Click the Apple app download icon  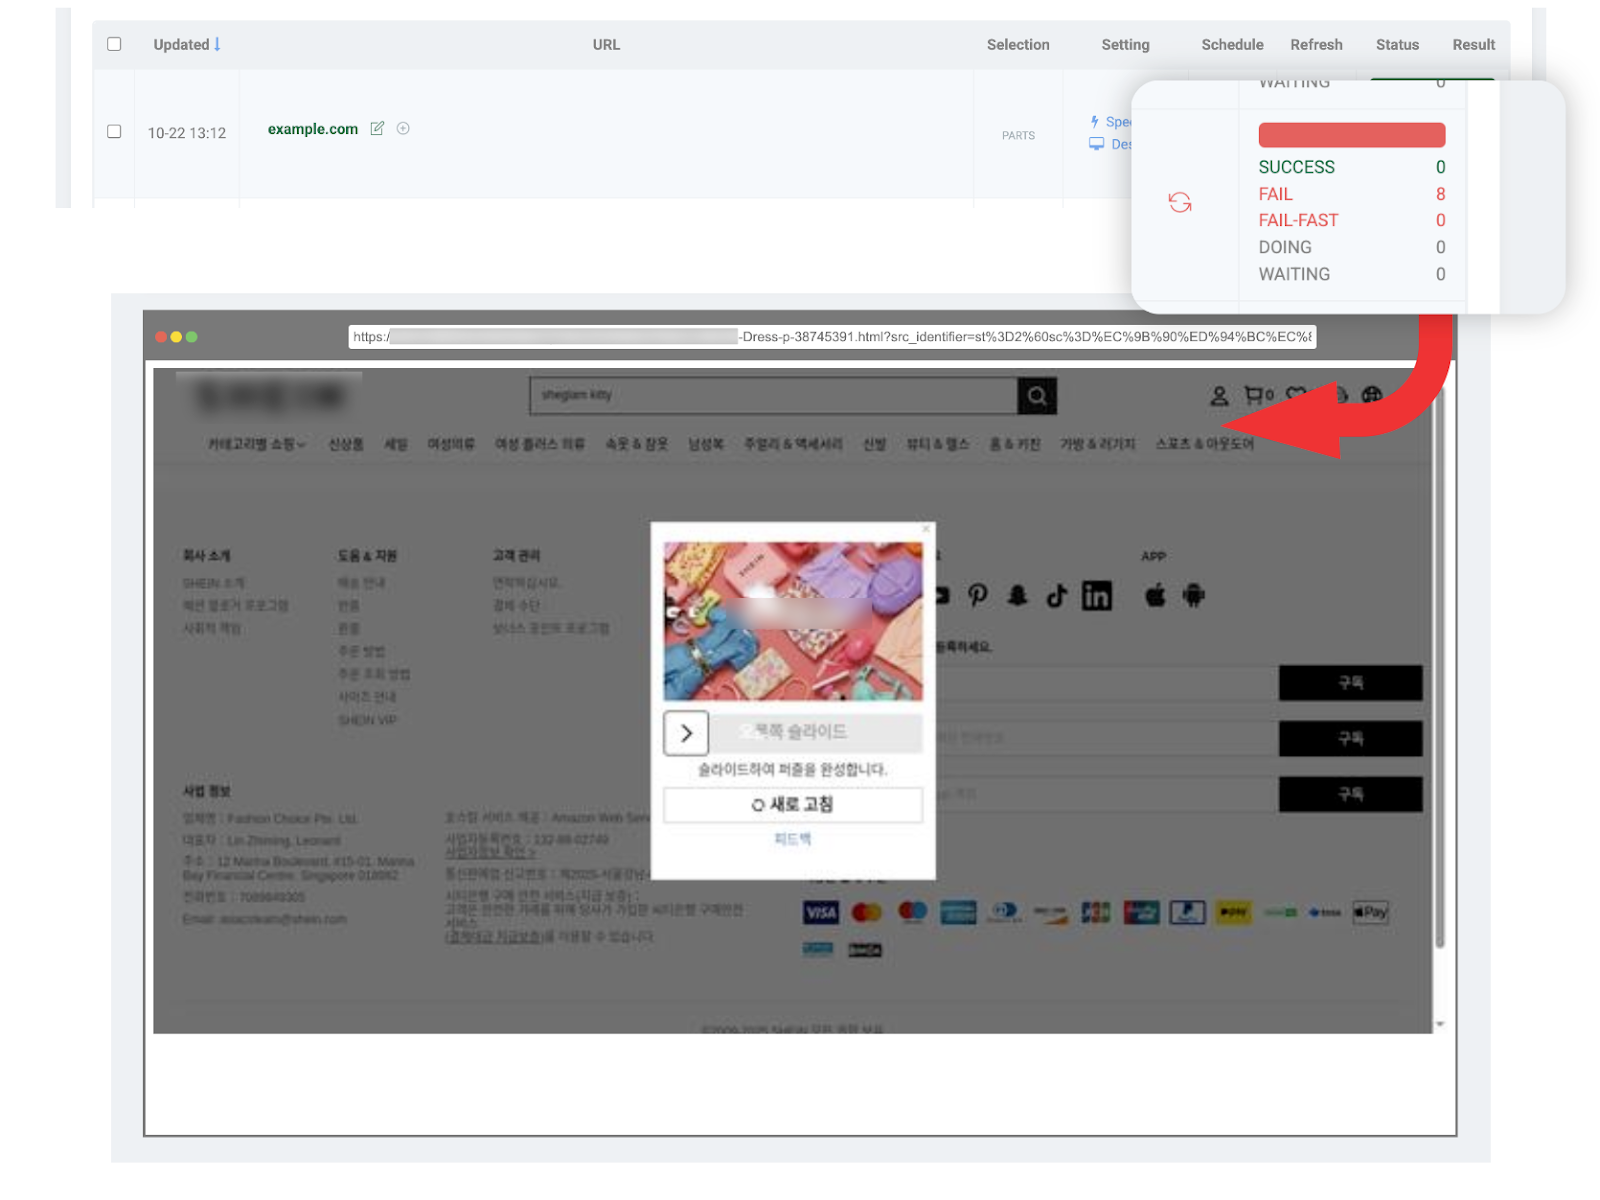1155,596
